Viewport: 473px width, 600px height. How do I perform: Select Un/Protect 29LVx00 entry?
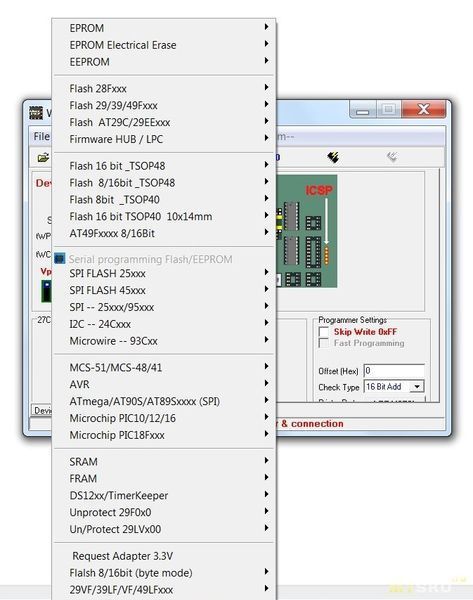164,529
